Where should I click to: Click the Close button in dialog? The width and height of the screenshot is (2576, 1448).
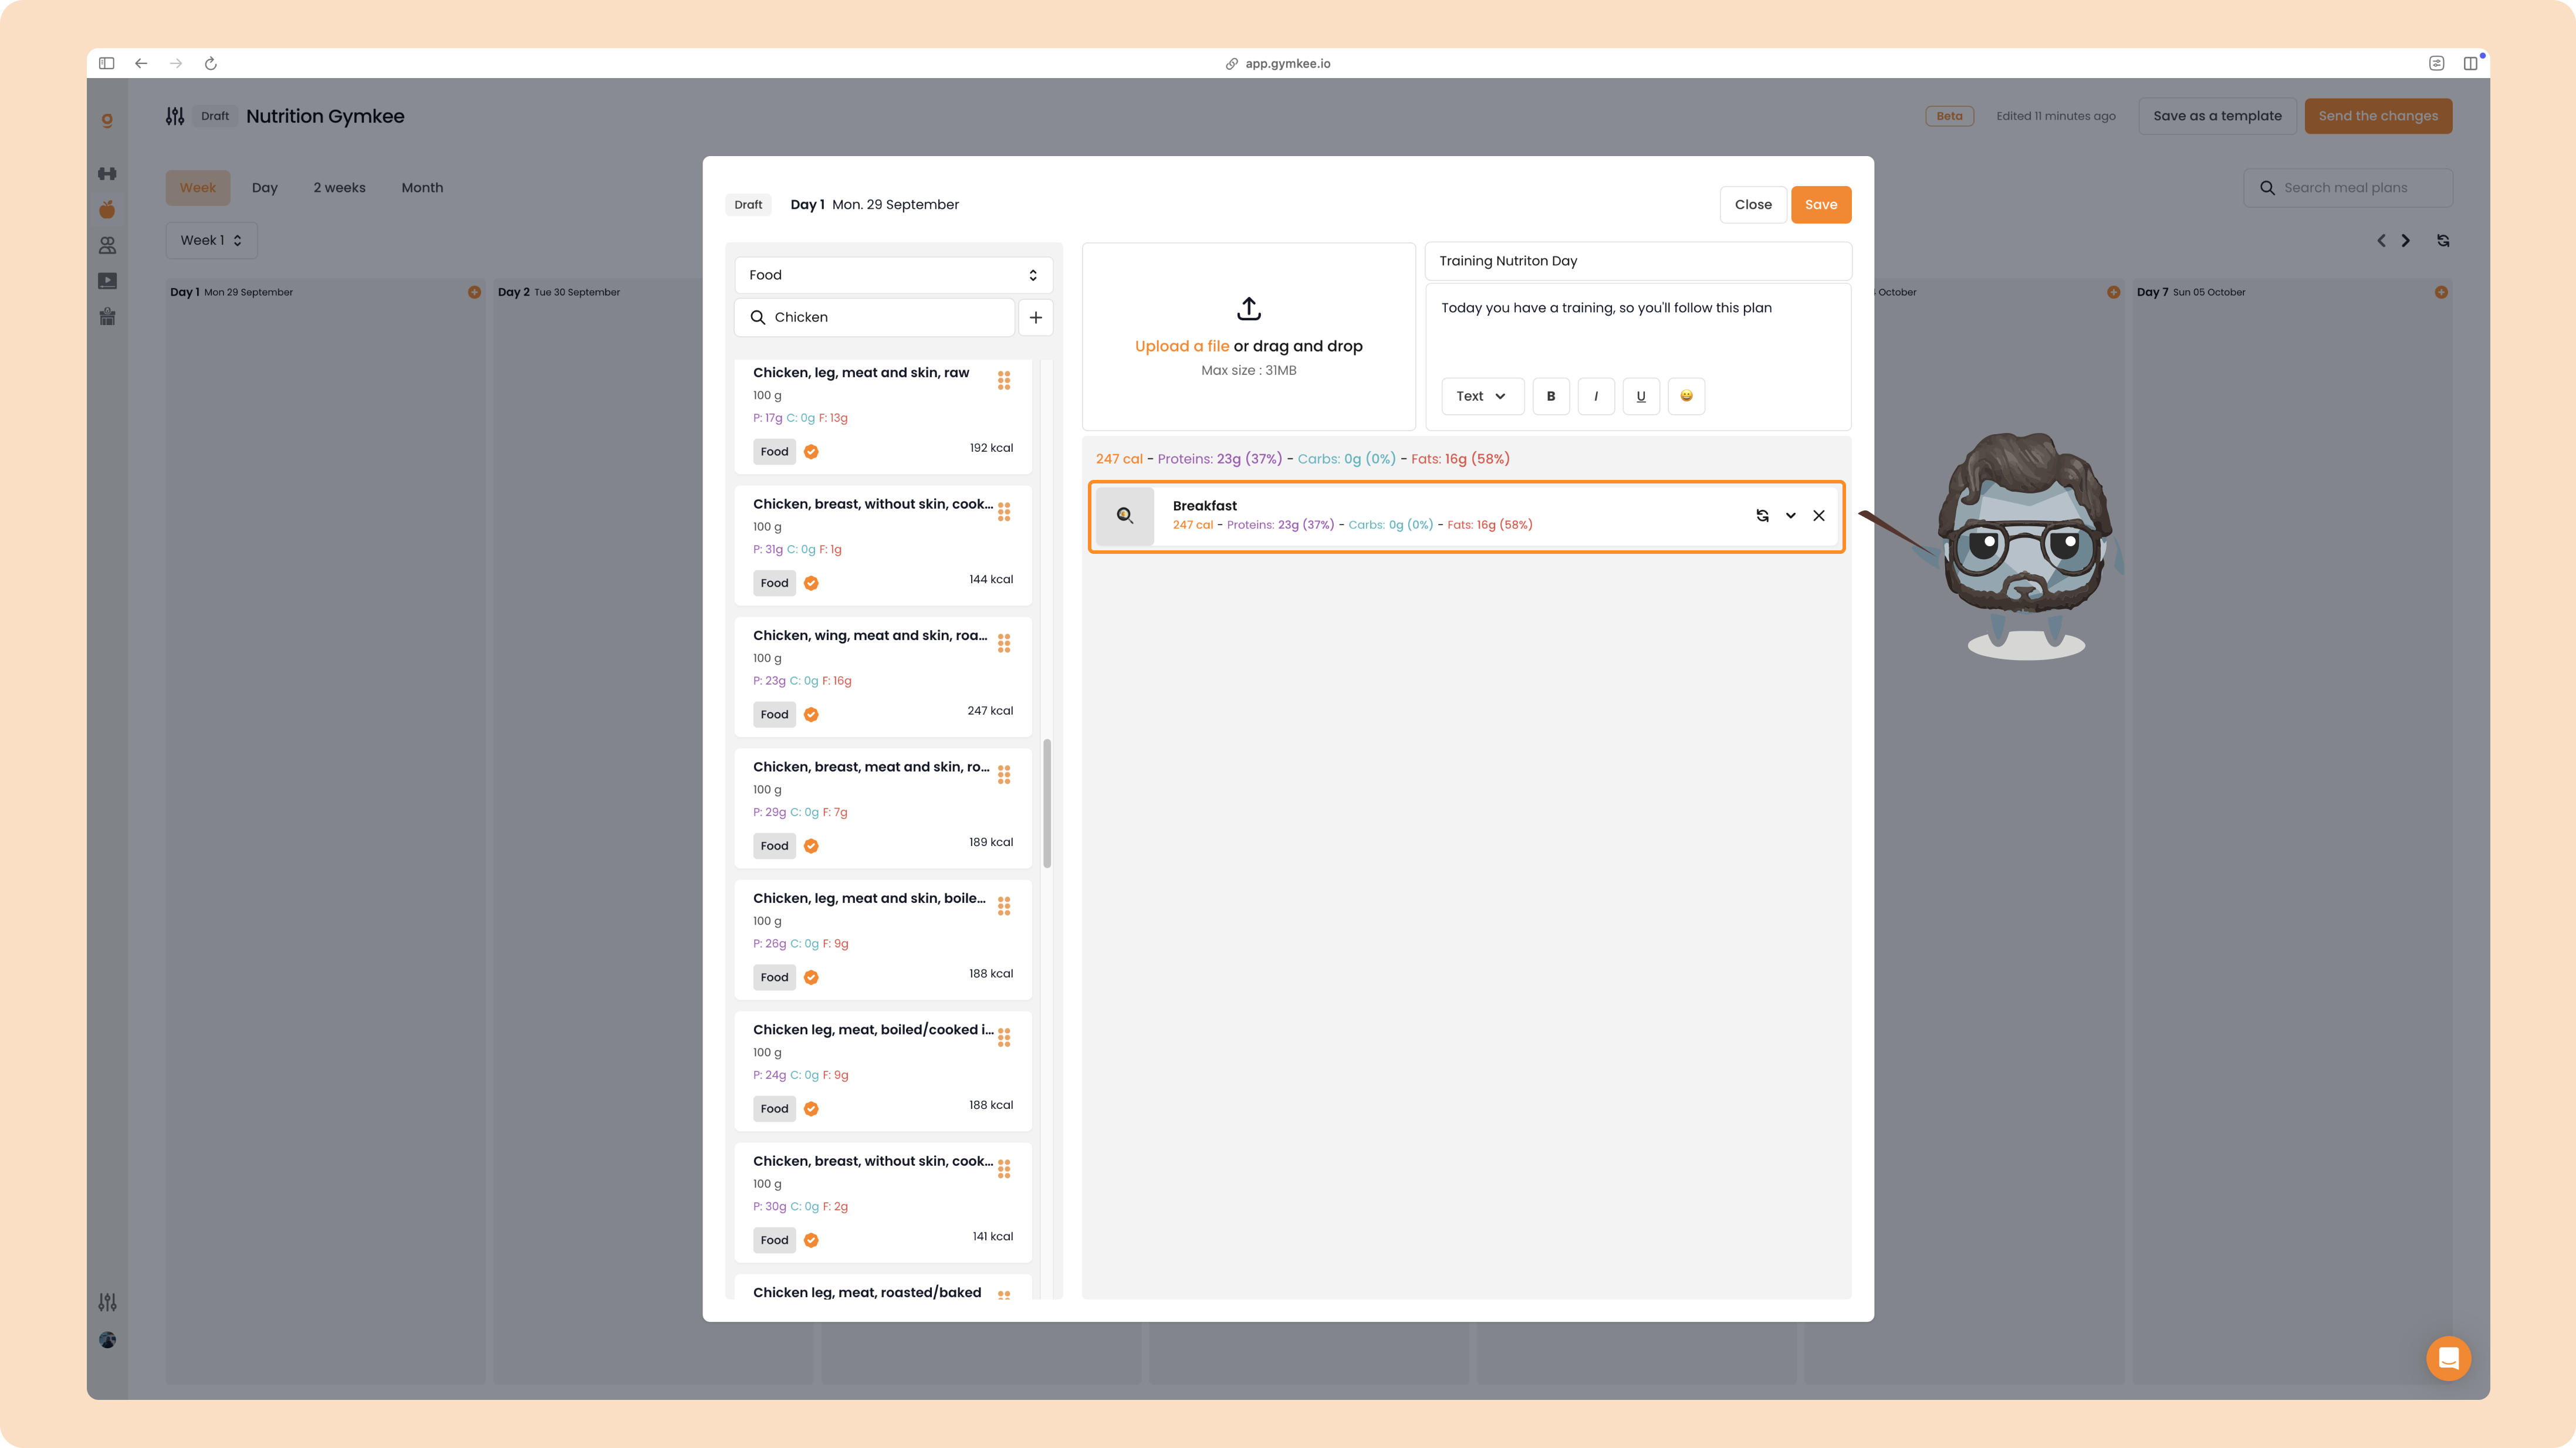[1753, 205]
